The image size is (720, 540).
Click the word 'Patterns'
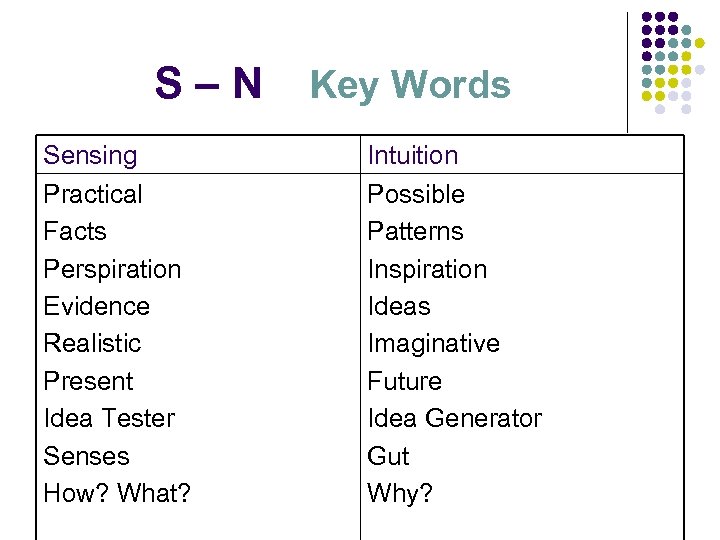pos(415,231)
